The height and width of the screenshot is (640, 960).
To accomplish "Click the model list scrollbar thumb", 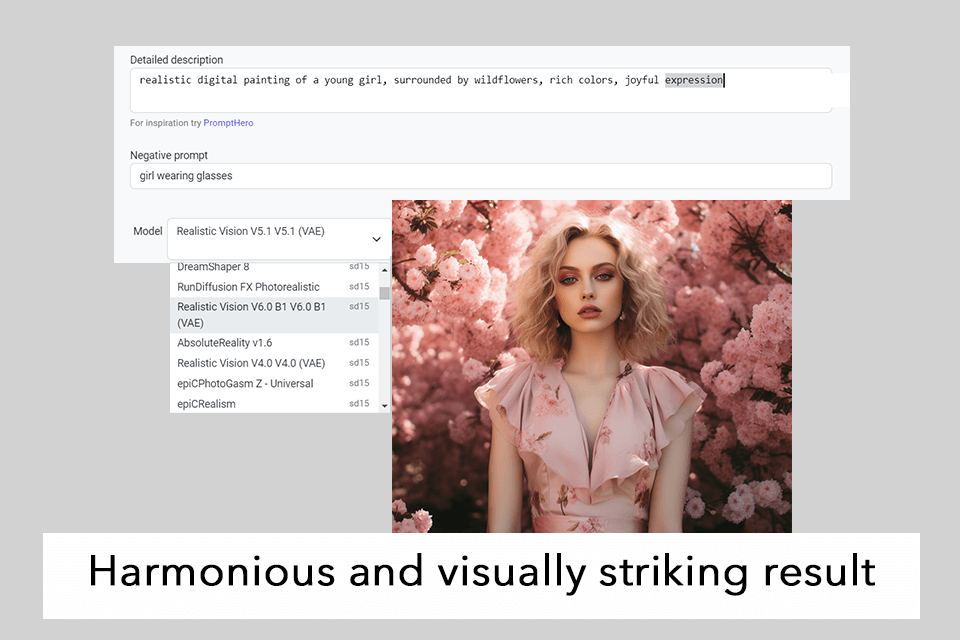I will click(x=384, y=293).
